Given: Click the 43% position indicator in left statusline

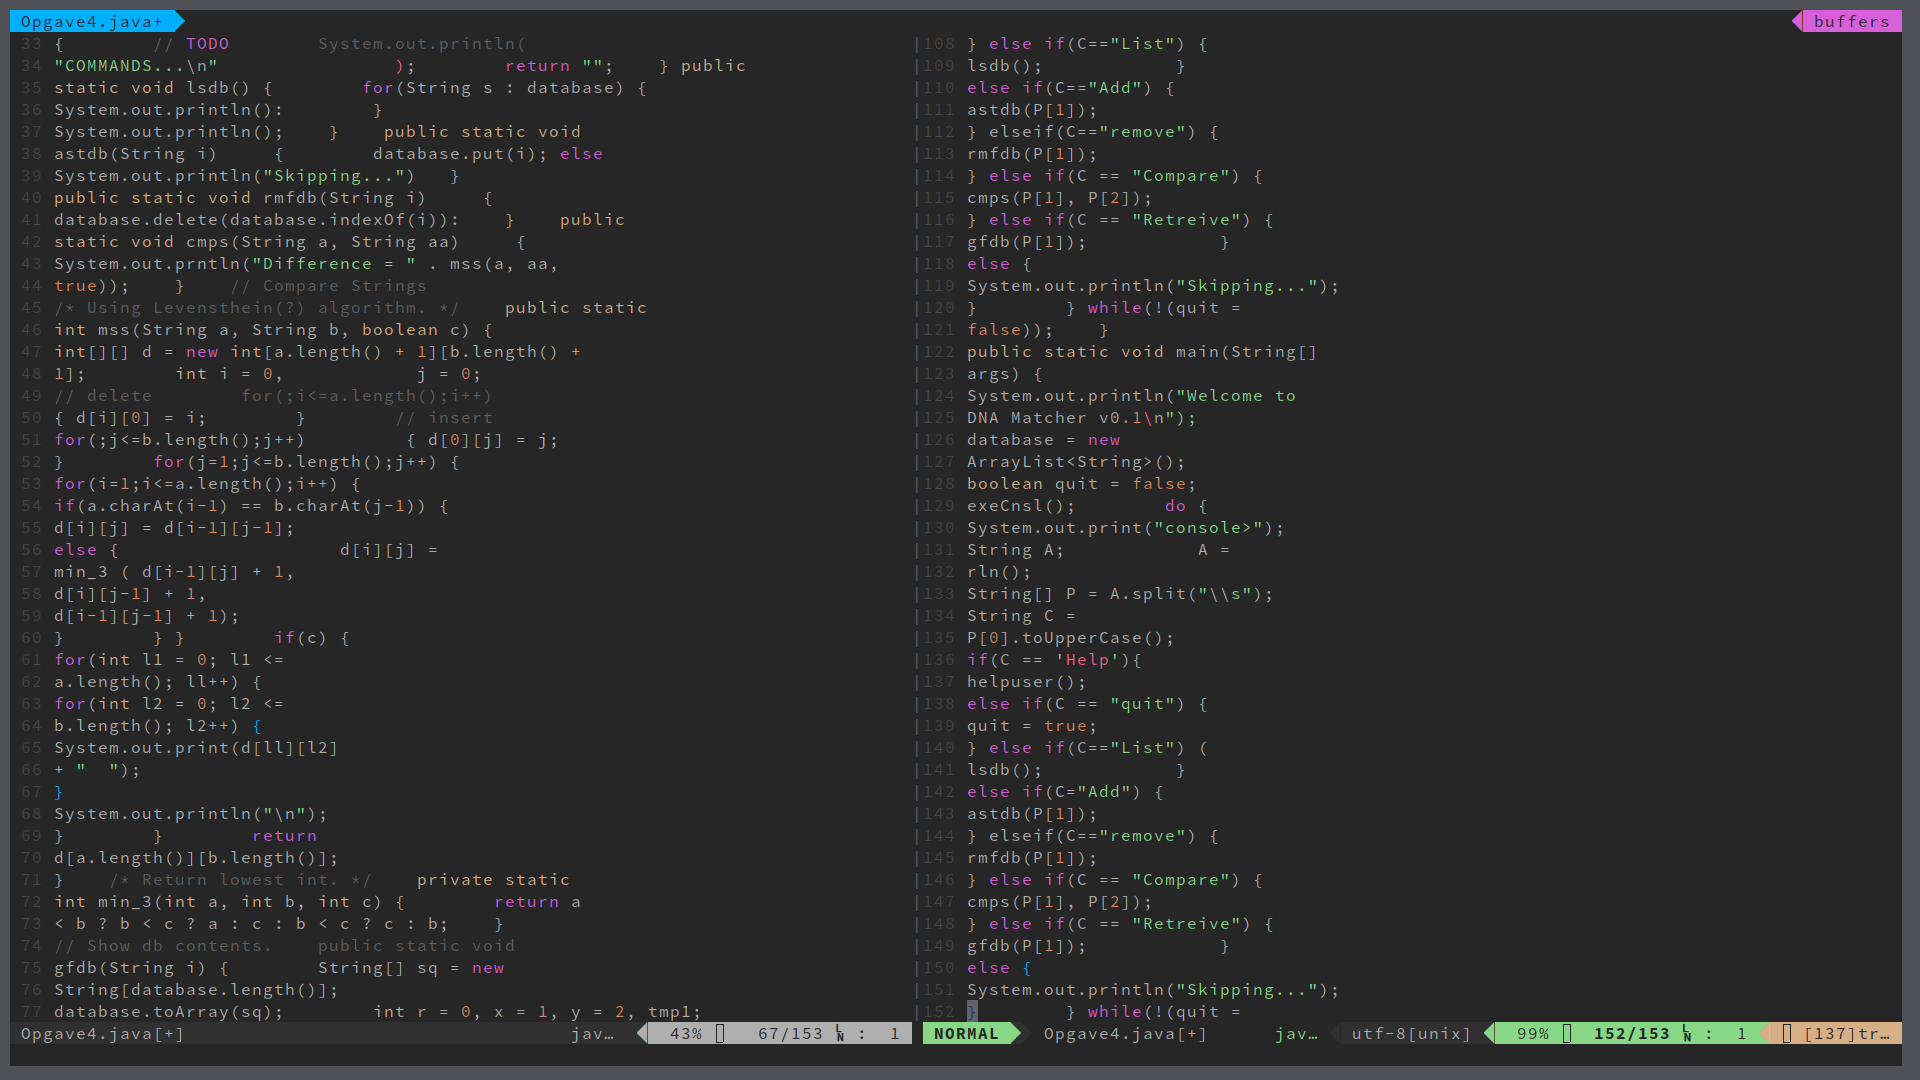Looking at the screenshot, I should pos(685,1034).
